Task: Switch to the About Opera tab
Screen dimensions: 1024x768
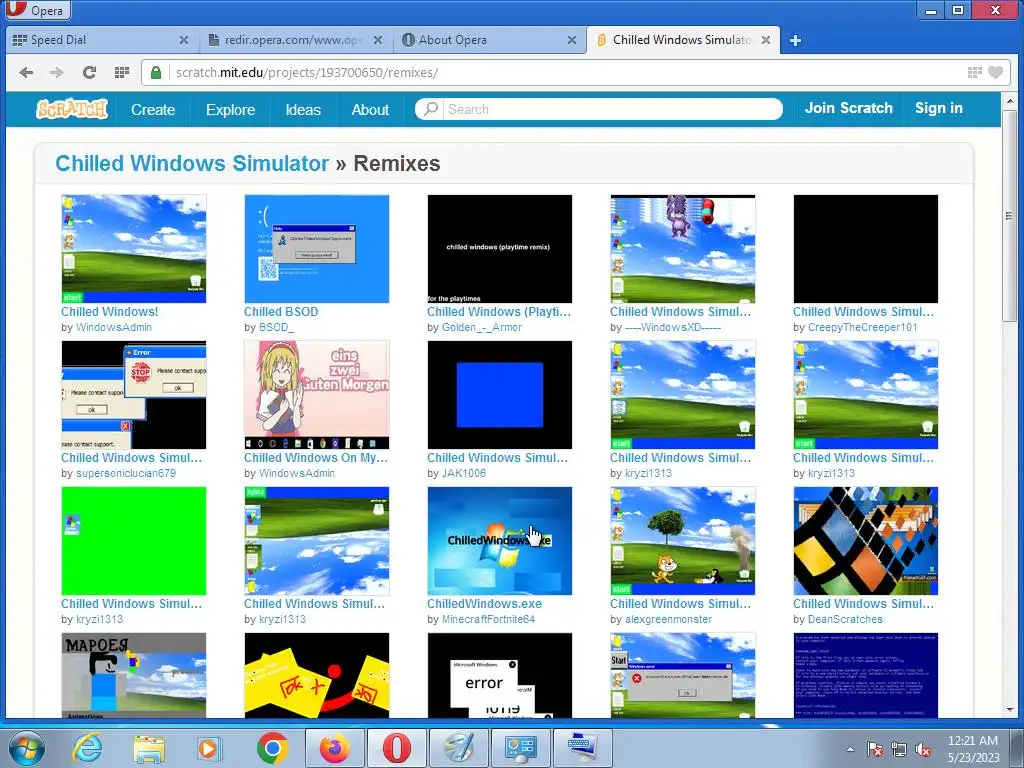Action: pos(490,40)
